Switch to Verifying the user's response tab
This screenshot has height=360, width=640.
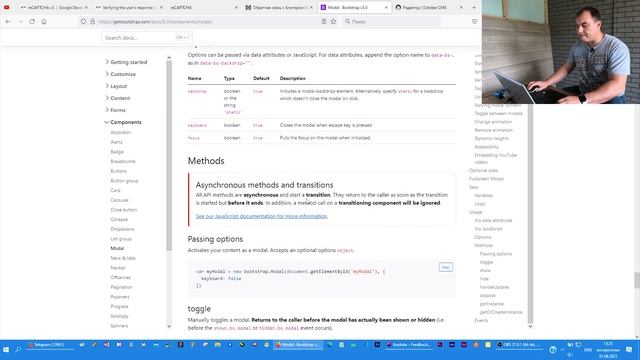(x=129, y=7)
